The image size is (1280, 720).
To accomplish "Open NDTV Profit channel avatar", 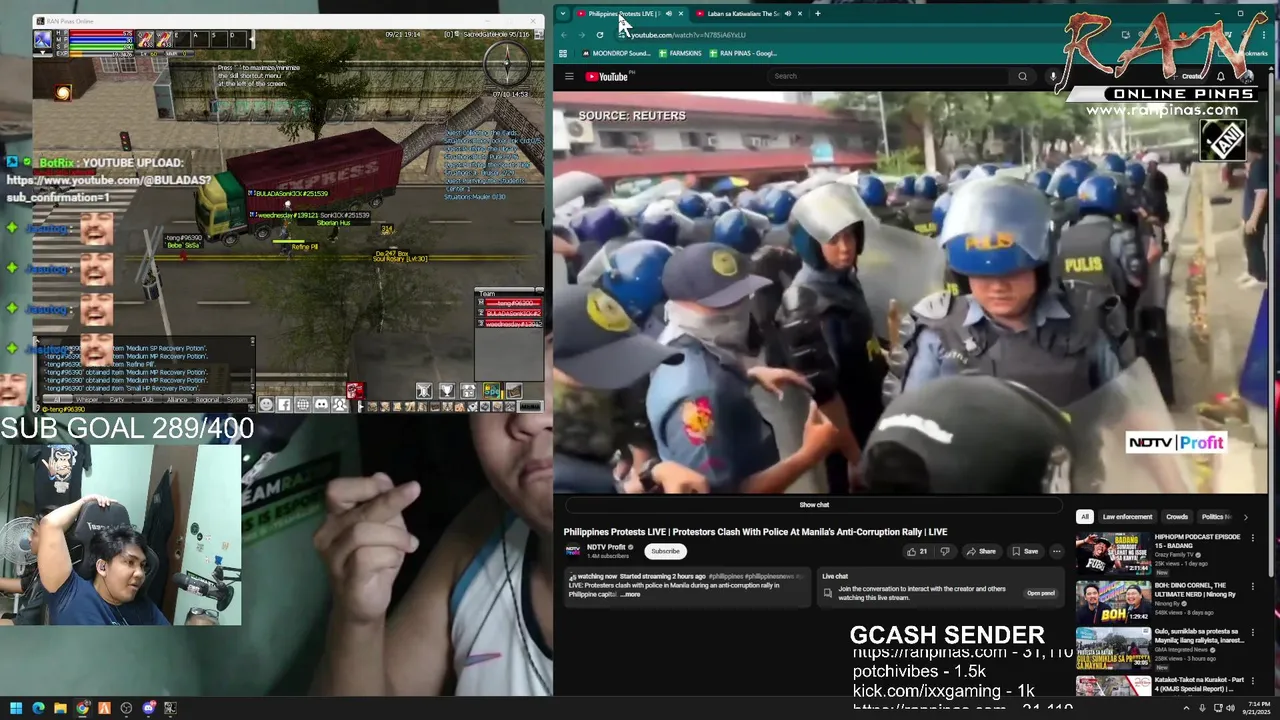I will click(573, 551).
